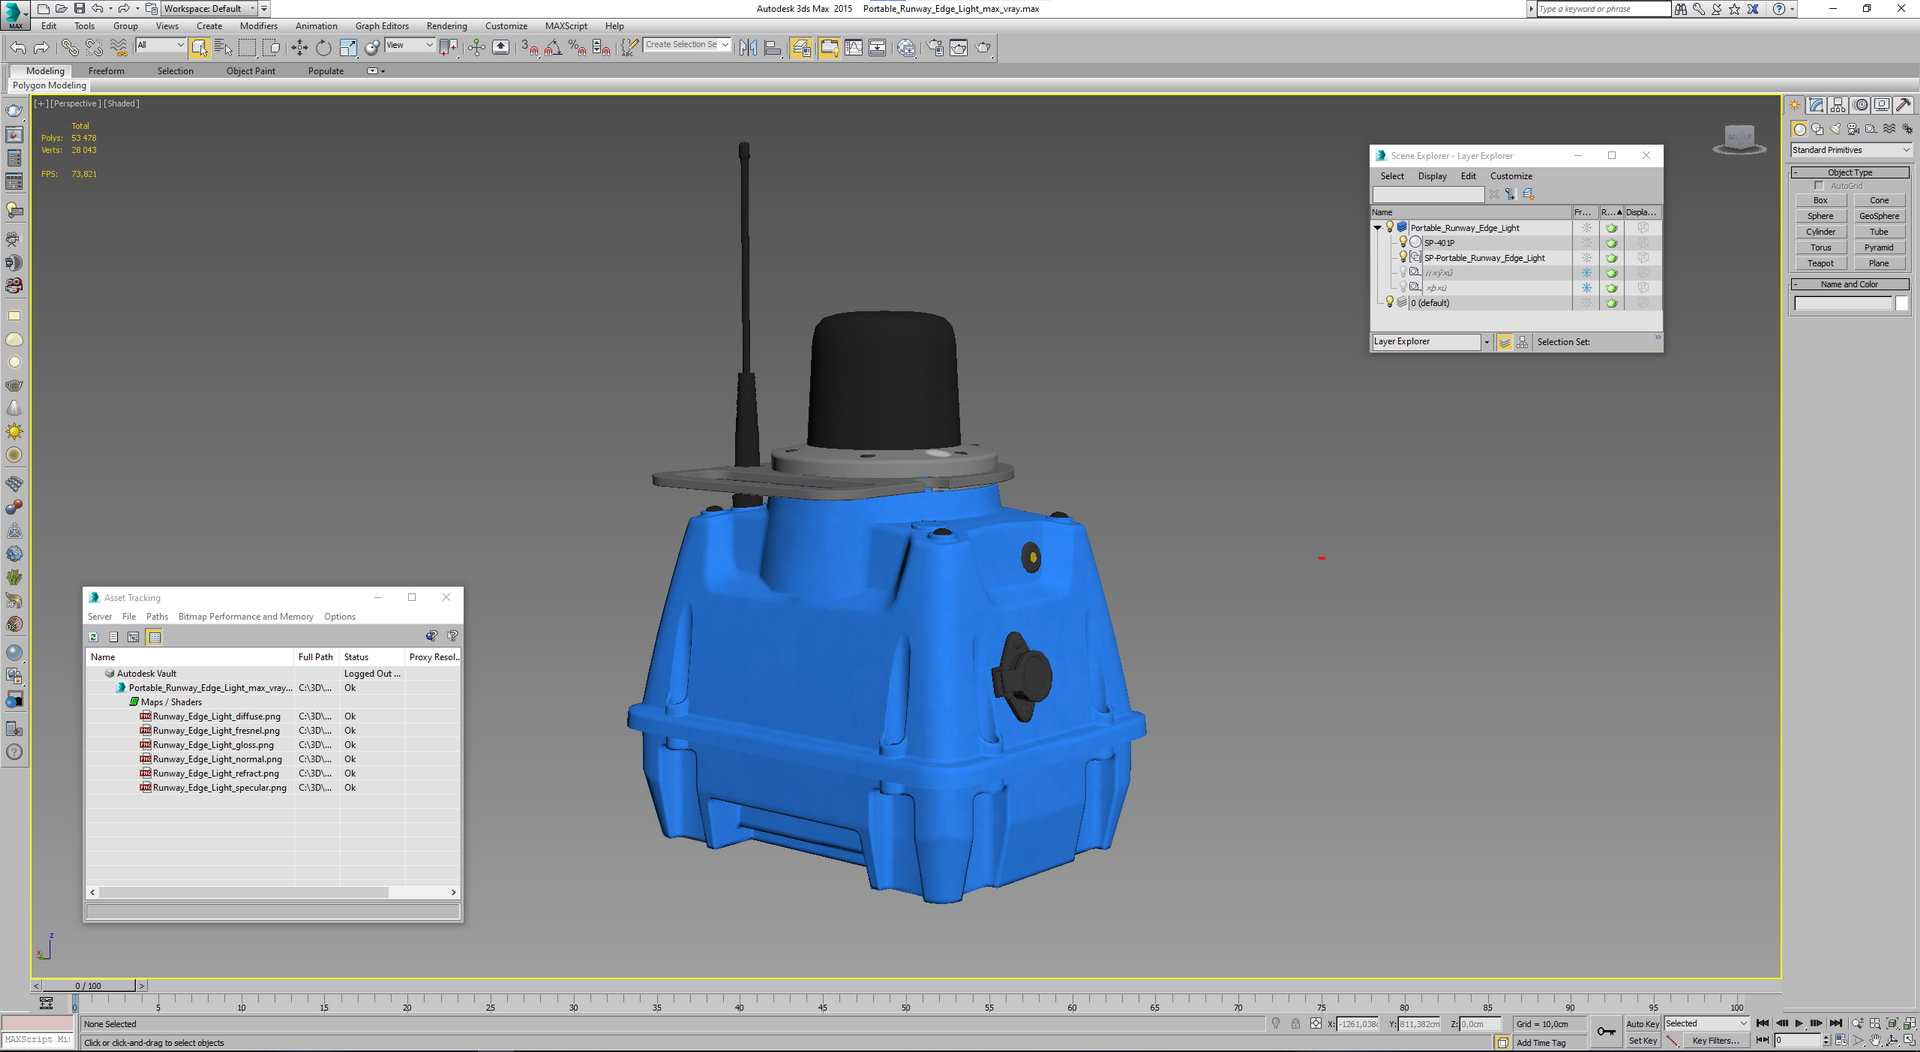1920x1052 pixels.
Task: Toggle Set Key animation mode
Action: pyautogui.click(x=1642, y=1041)
